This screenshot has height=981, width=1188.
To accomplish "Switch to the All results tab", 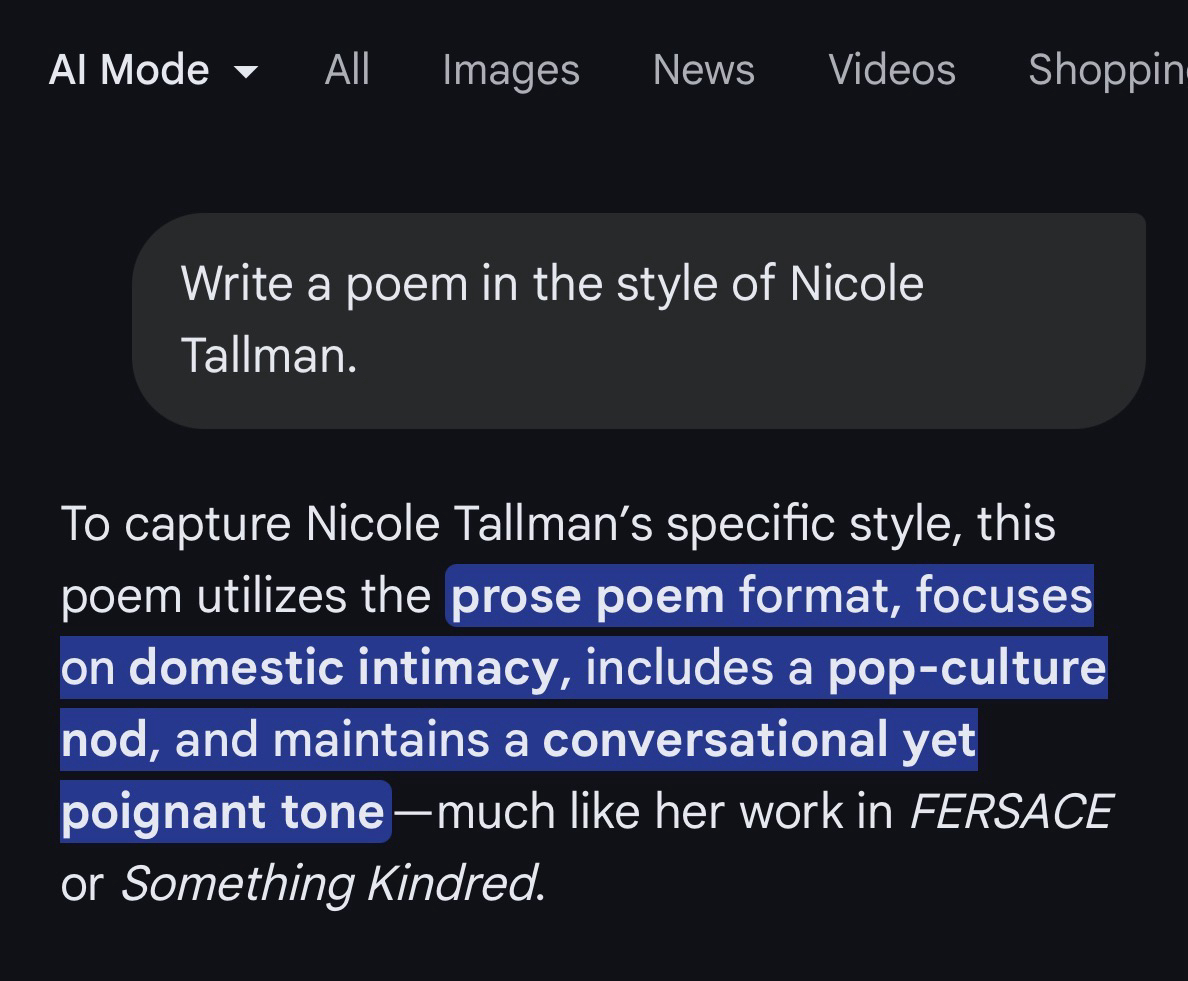I will pyautogui.click(x=347, y=70).
